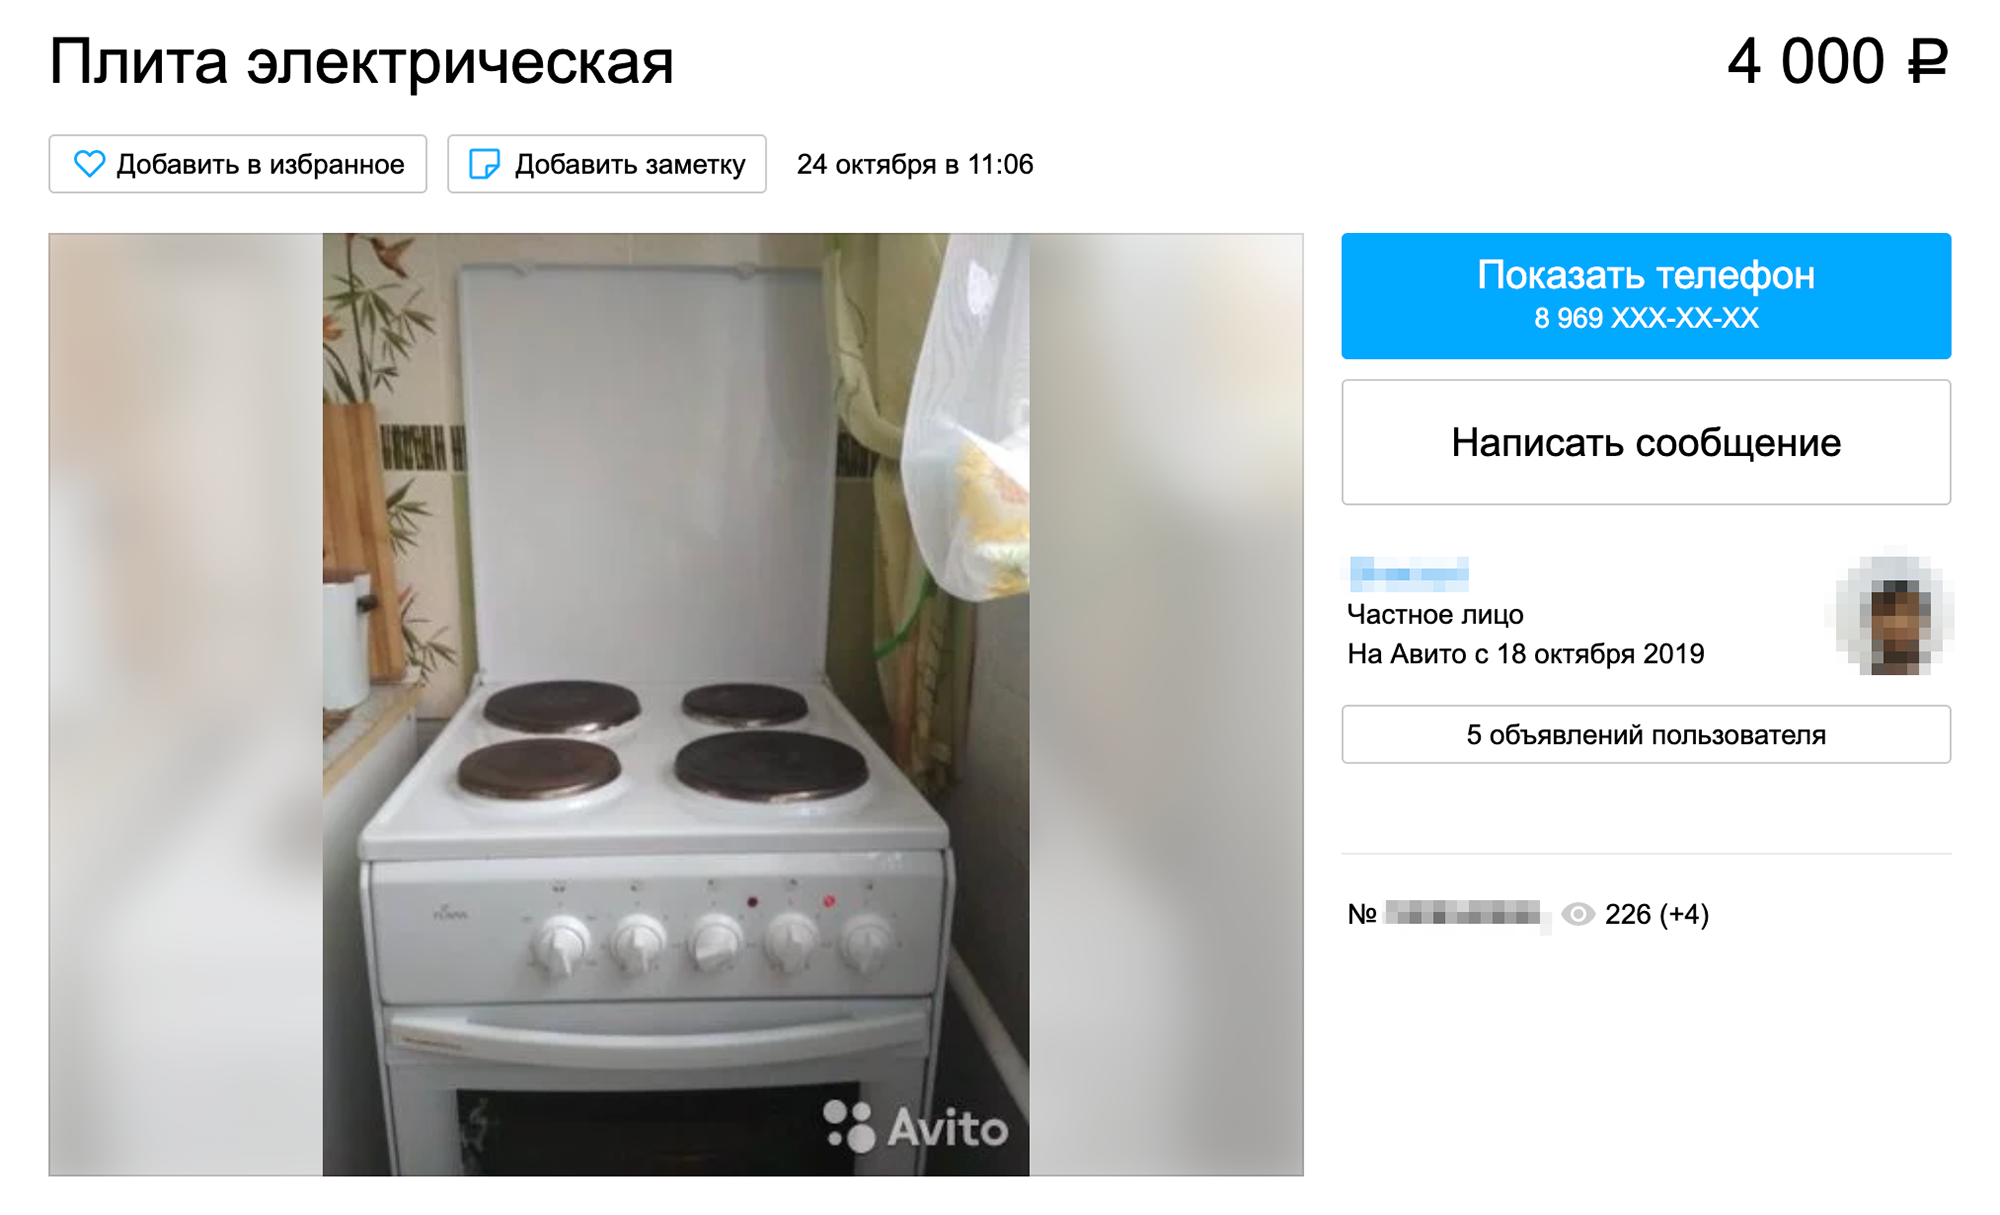
Task: Open the blurred seller name link
Action: [x=1409, y=573]
